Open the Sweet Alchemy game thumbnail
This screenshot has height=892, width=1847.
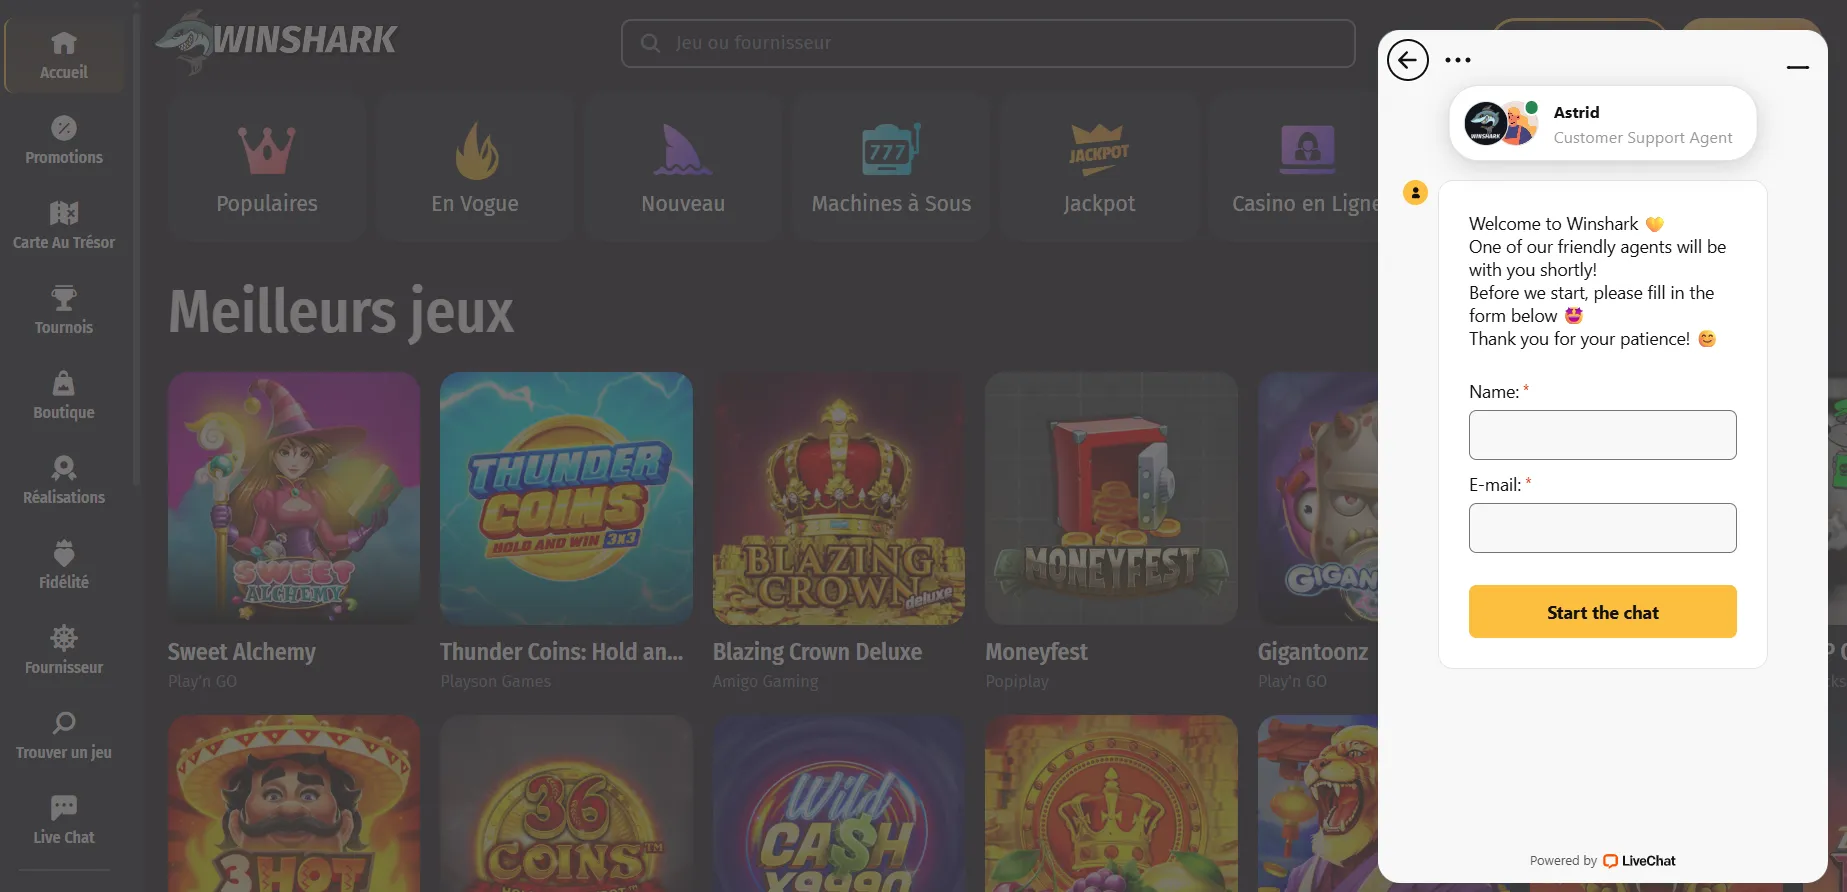tap(294, 499)
